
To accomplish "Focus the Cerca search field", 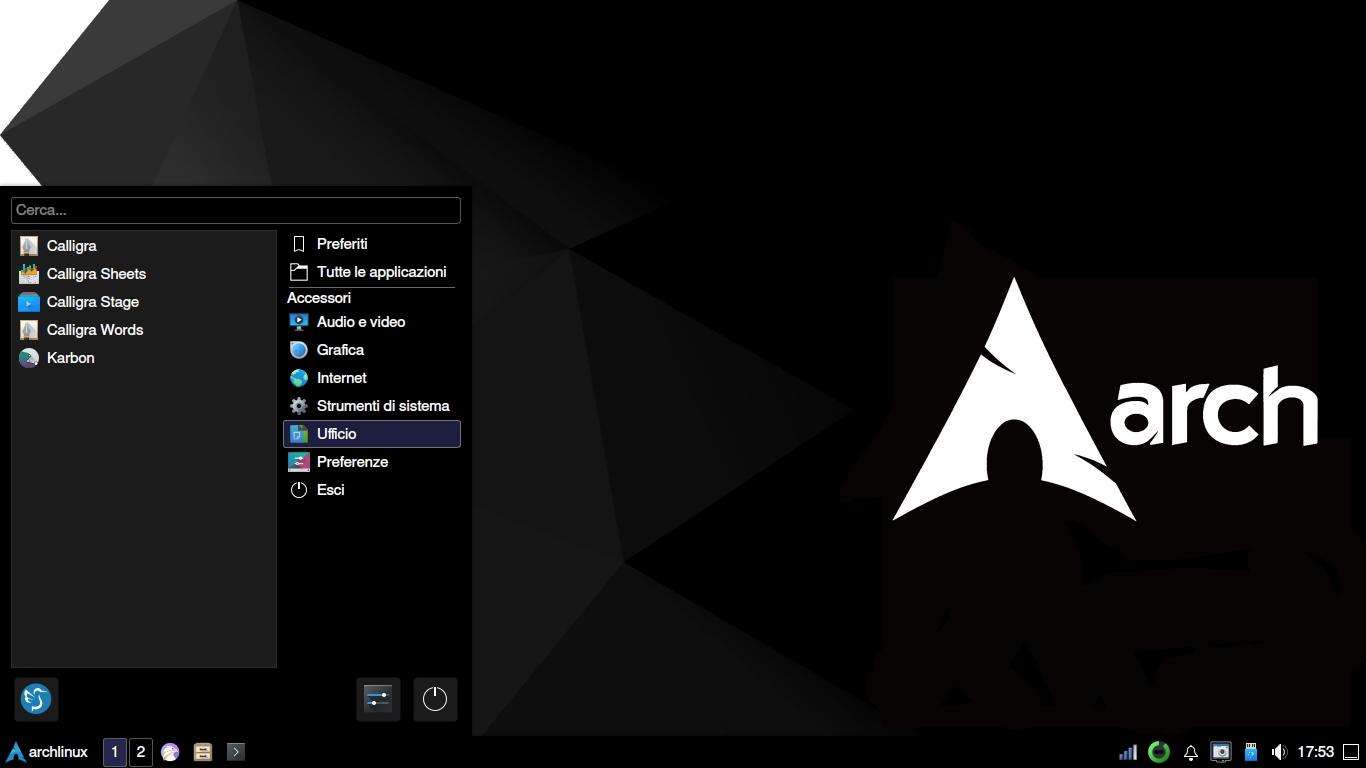I will coord(236,210).
